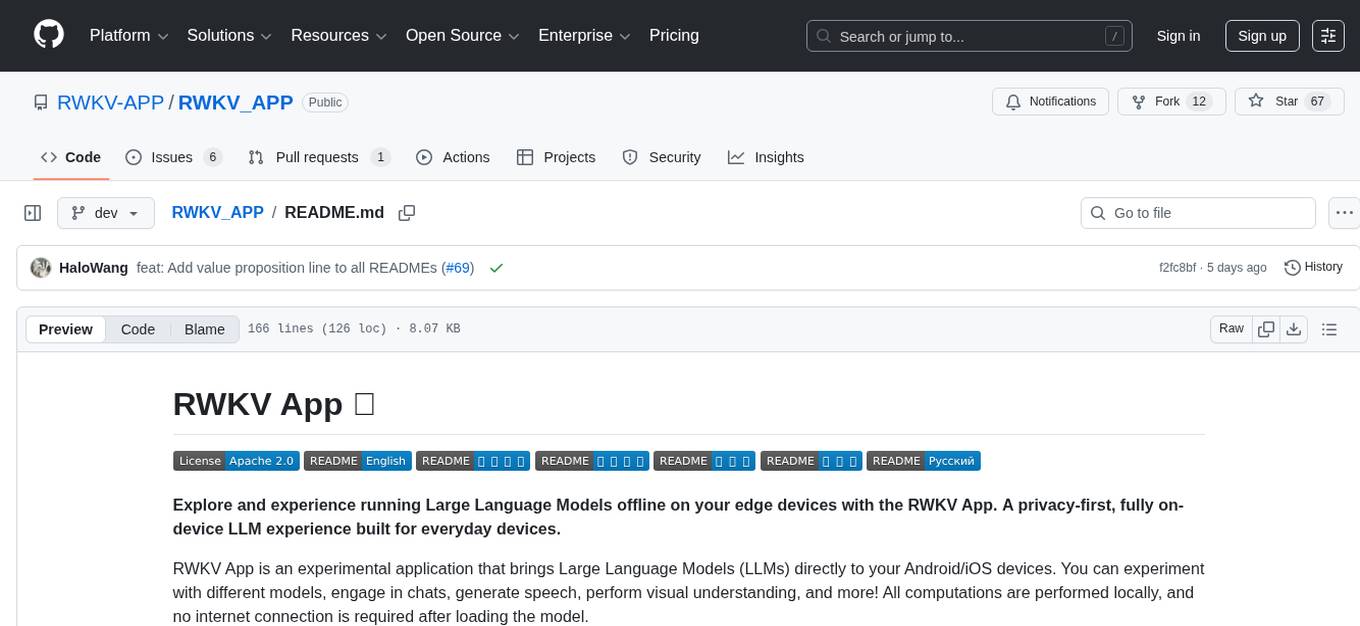Viewport: 1360px width, 626px height.
Task: Switch to Code view of file
Action: [x=138, y=329]
